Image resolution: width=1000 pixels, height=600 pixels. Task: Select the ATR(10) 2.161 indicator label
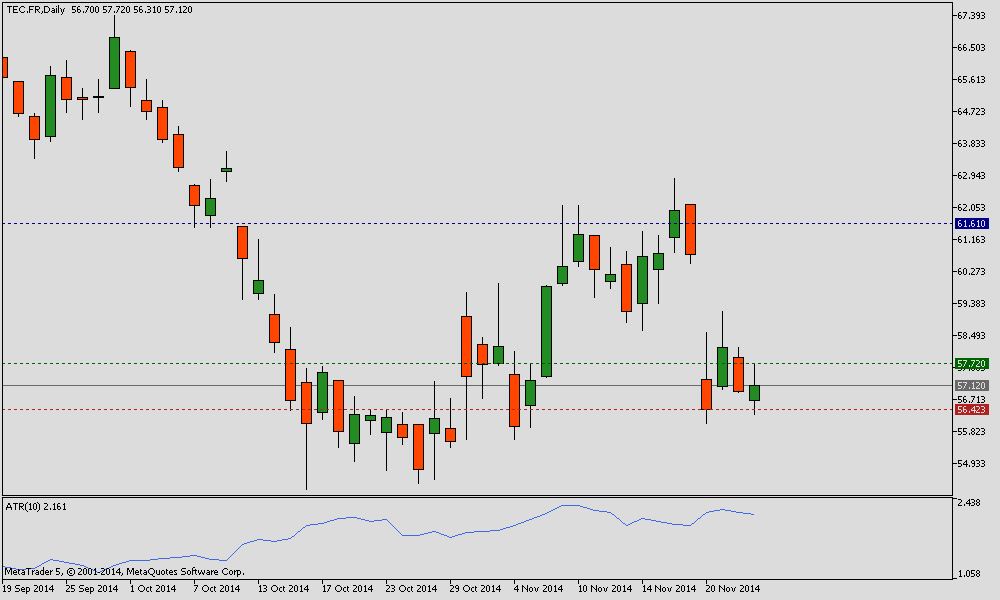pyautogui.click(x=36, y=507)
